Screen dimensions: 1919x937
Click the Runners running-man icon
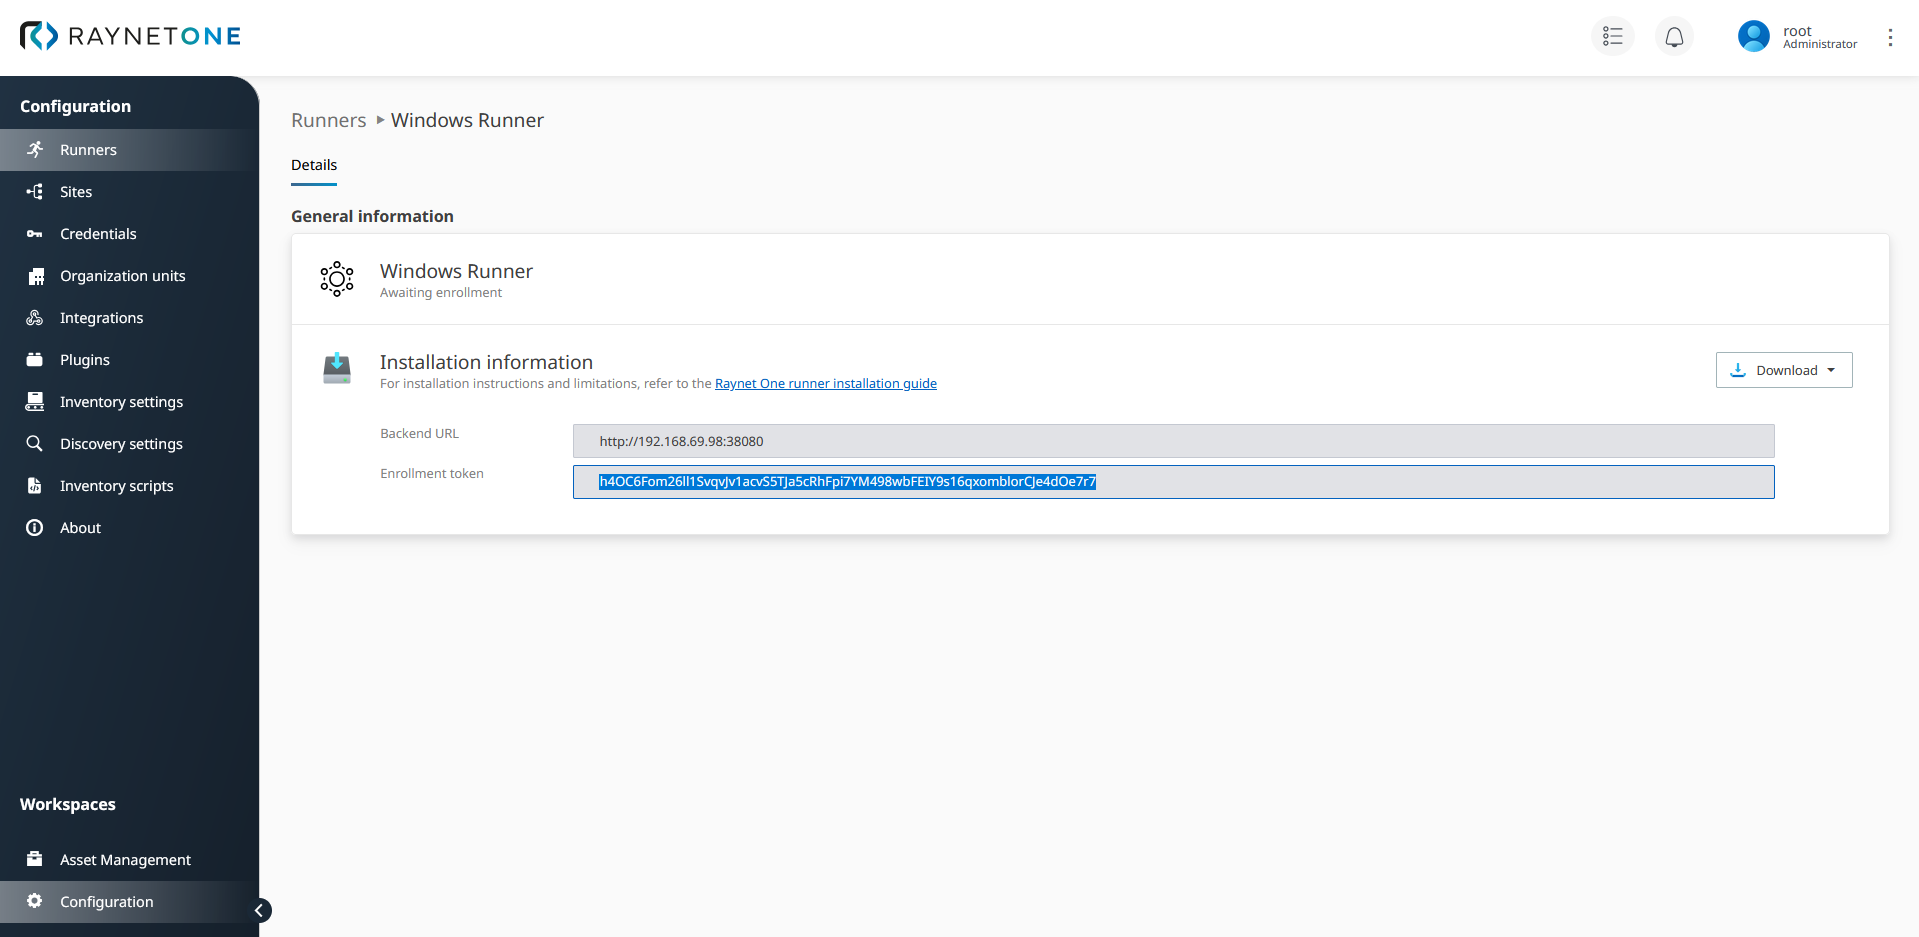coord(35,149)
